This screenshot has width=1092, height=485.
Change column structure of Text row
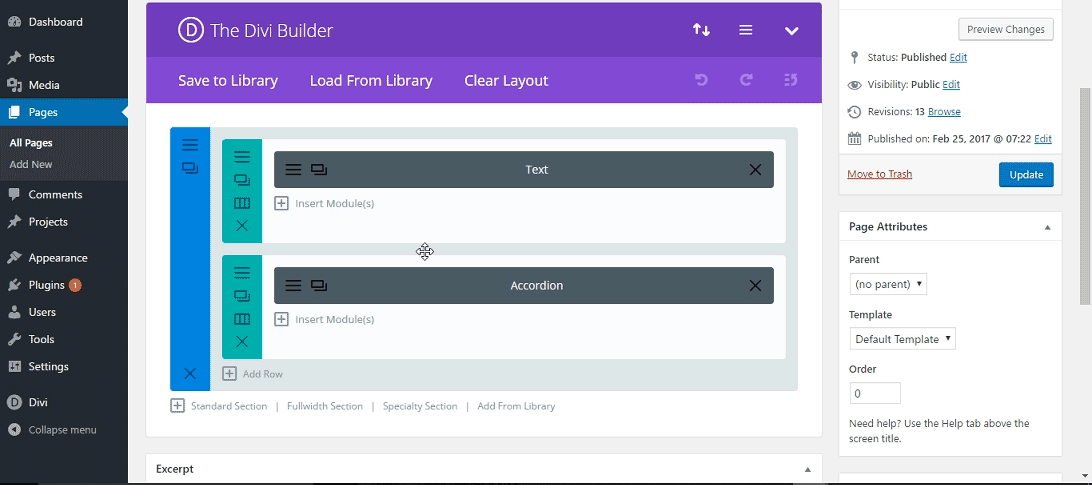click(x=242, y=203)
